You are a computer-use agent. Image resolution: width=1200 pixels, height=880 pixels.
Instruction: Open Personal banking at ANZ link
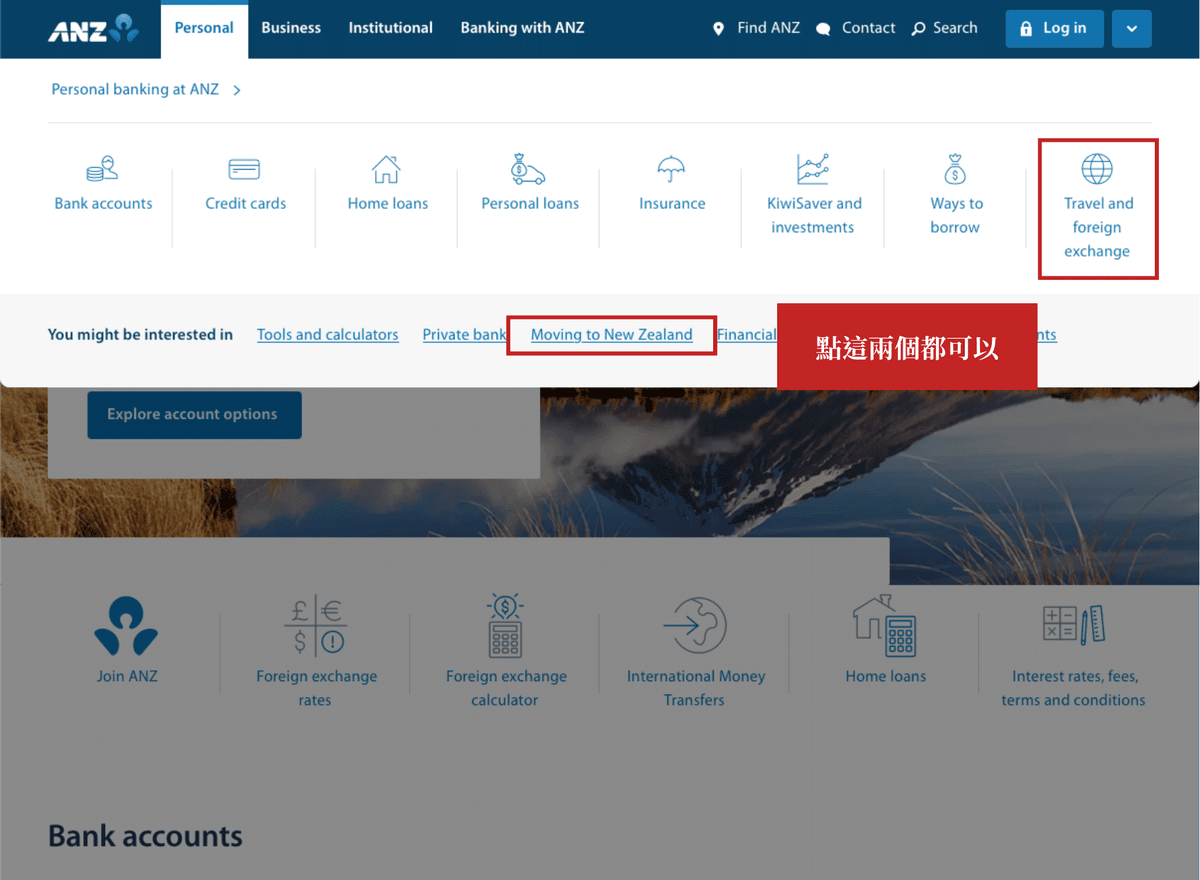[135, 90]
